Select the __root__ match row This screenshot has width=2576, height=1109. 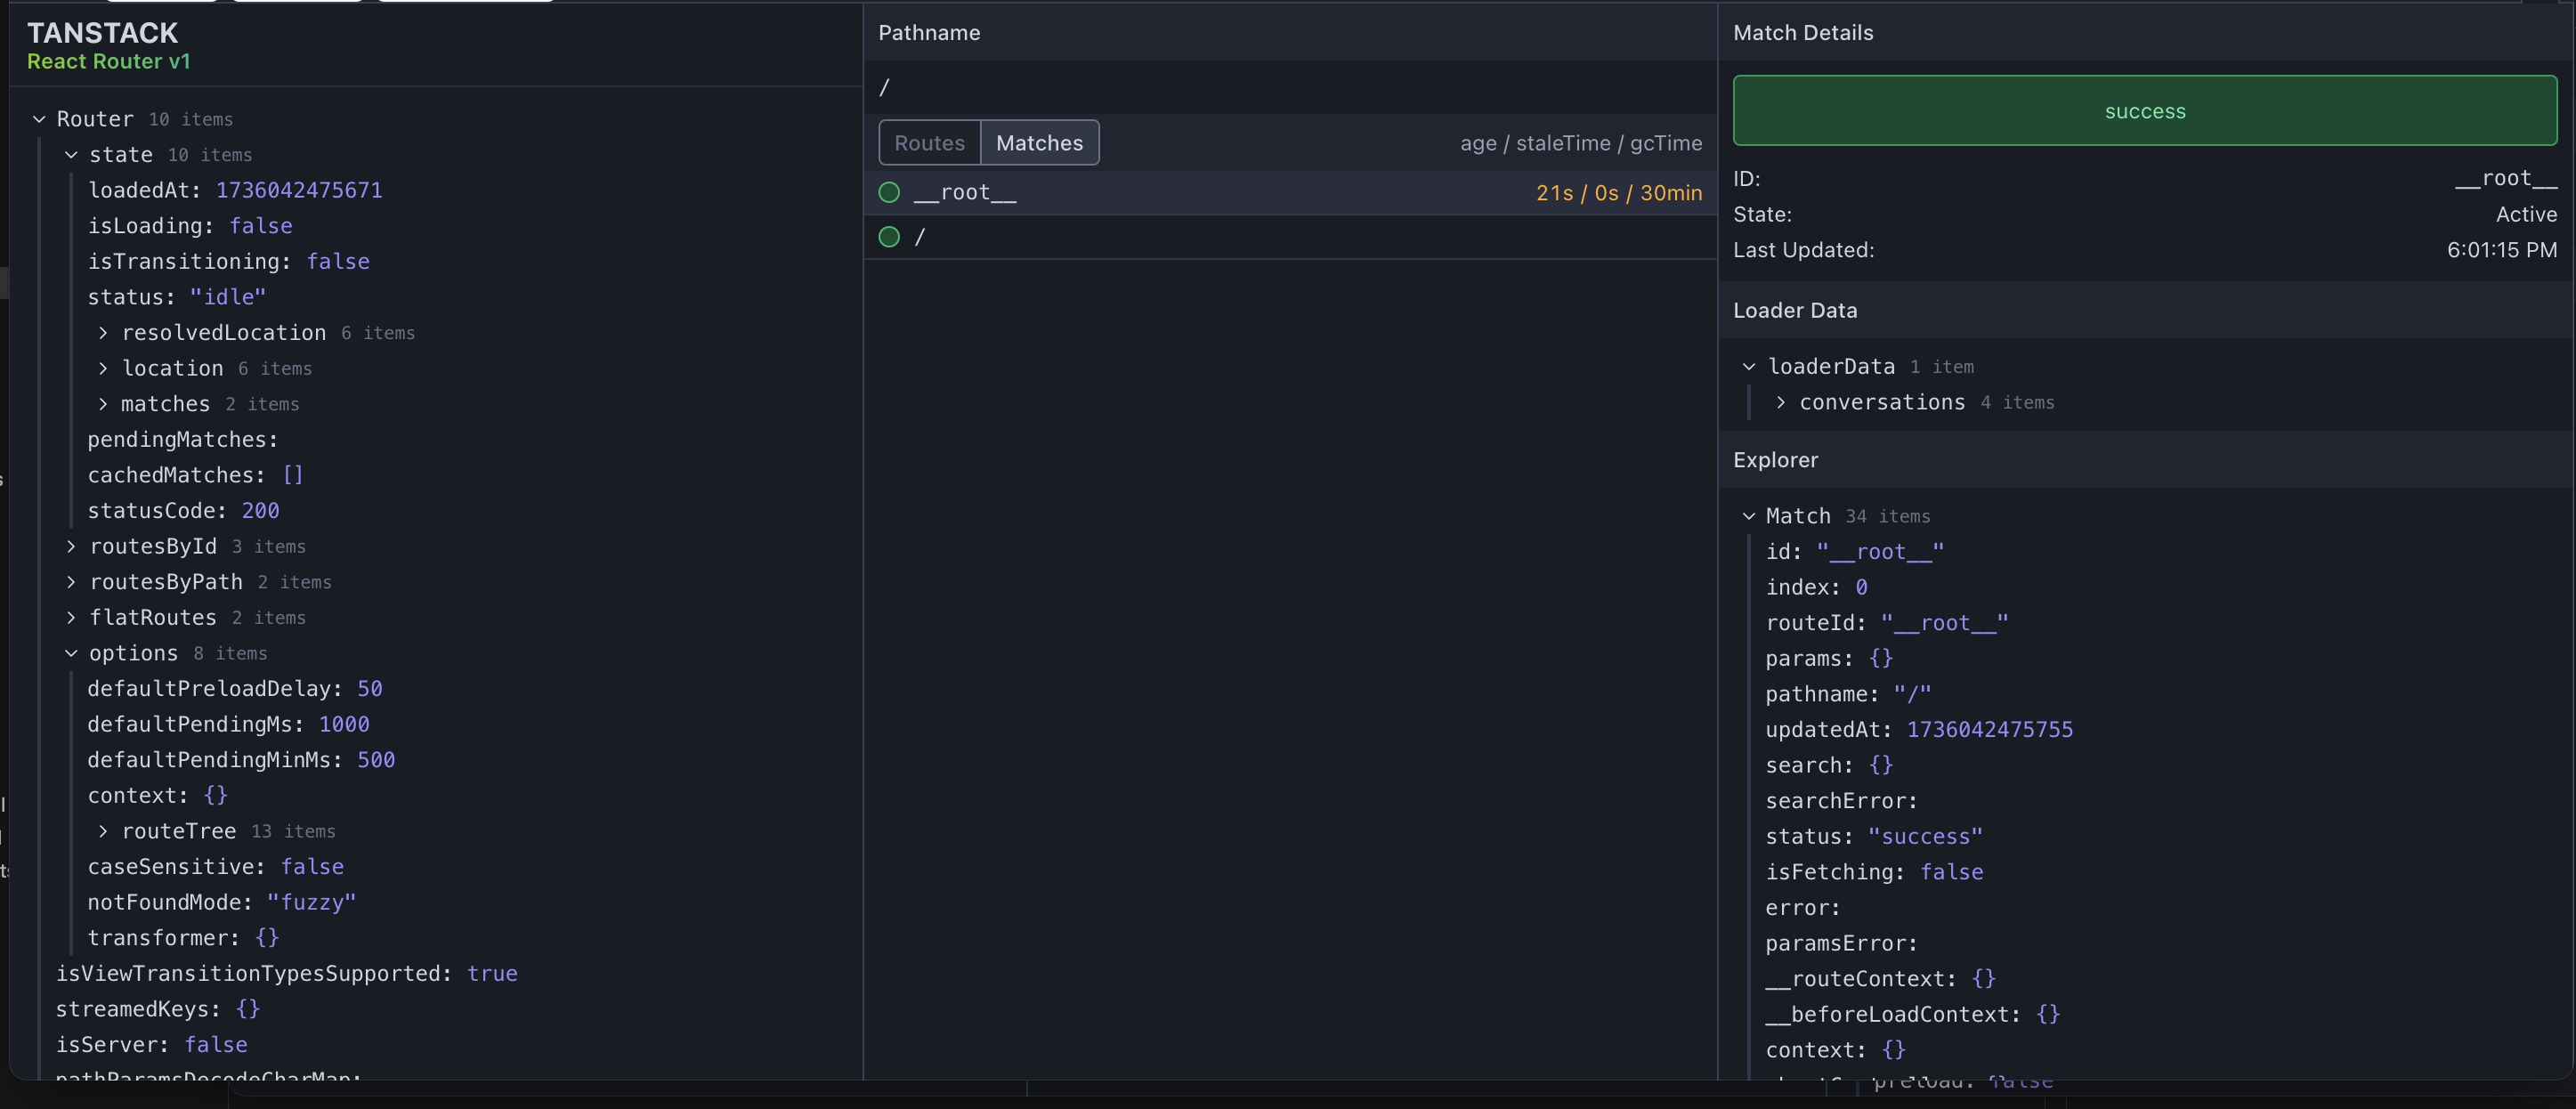click(x=1290, y=193)
